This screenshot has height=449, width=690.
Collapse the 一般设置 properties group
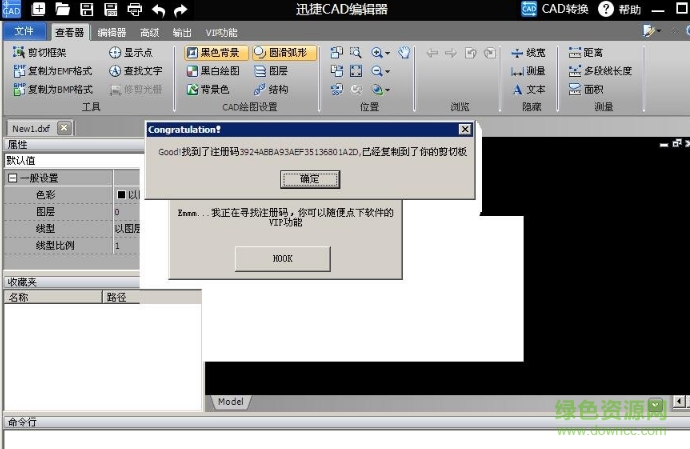point(12,178)
